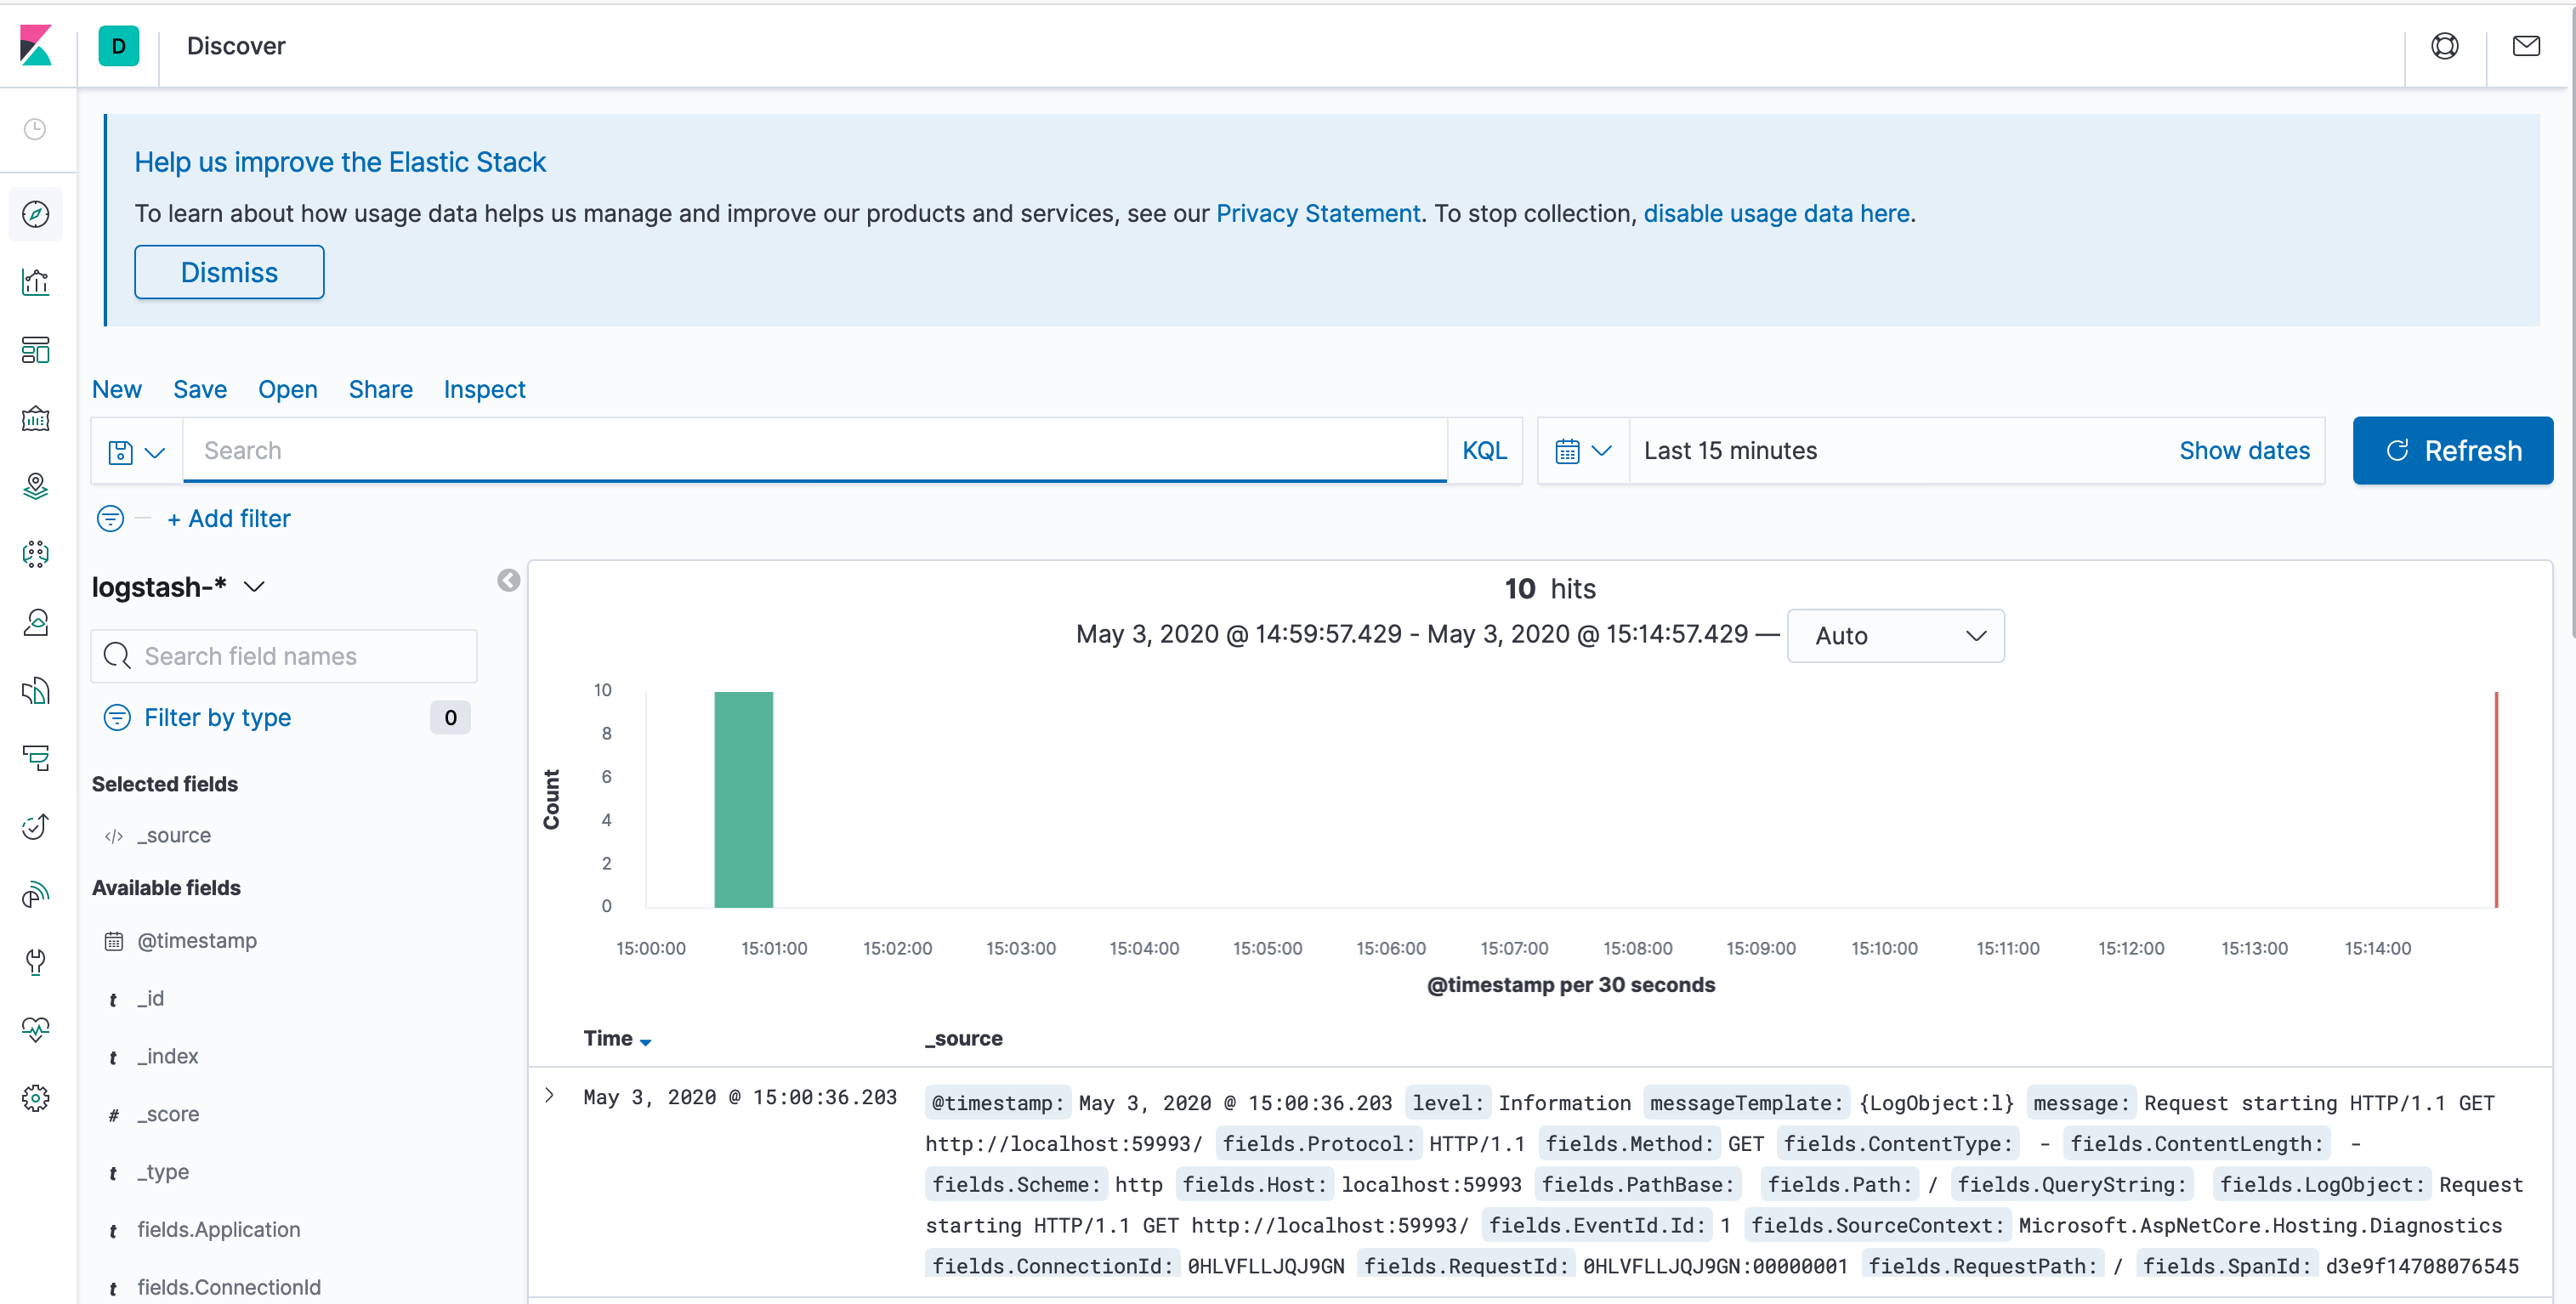Viewport: 2576px width, 1304px height.
Task: Open APM icon in sidebar
Action: [36, 758]
